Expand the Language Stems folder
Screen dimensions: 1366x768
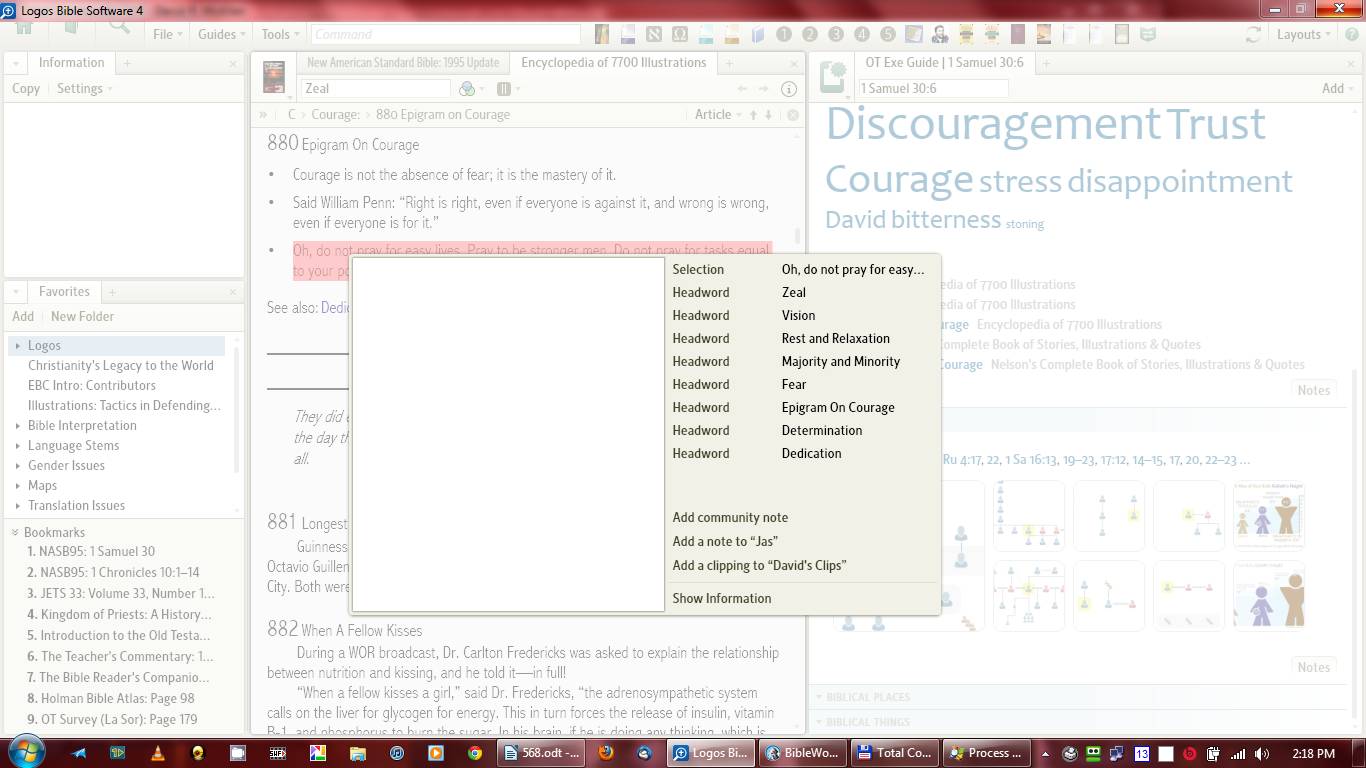(18, 445)
